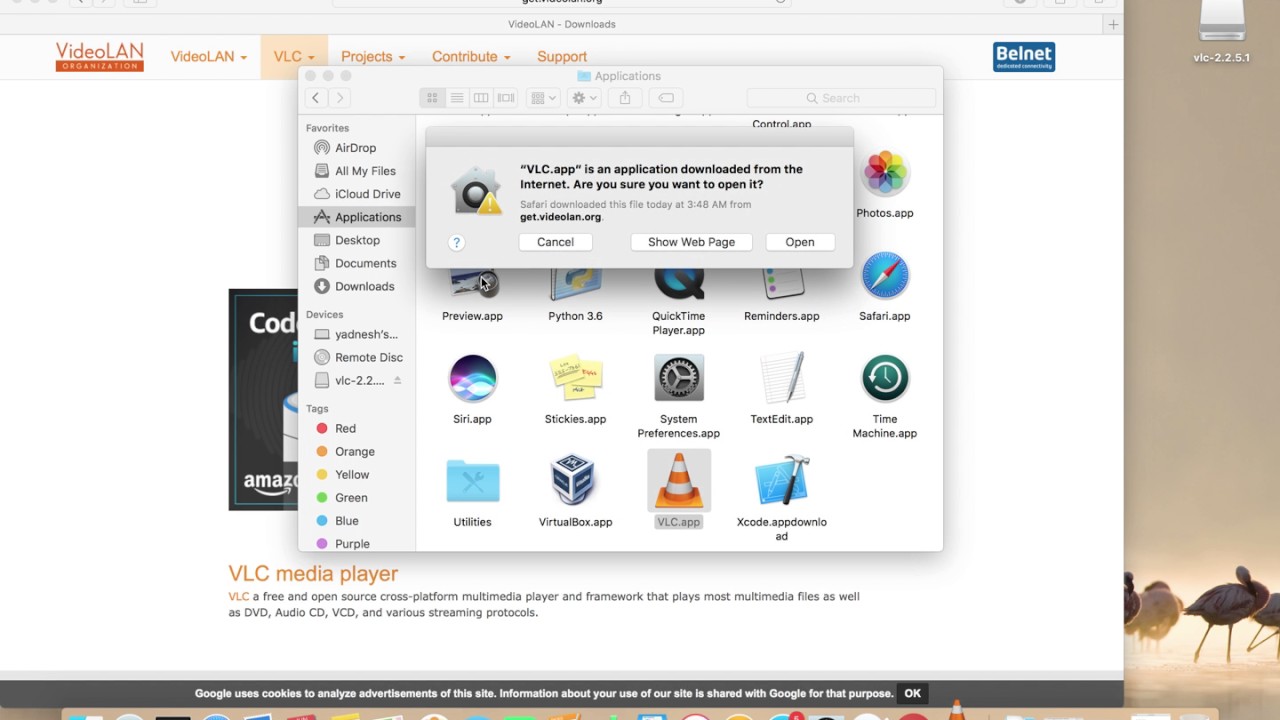Switch Finder to icon view

[432, 98]
